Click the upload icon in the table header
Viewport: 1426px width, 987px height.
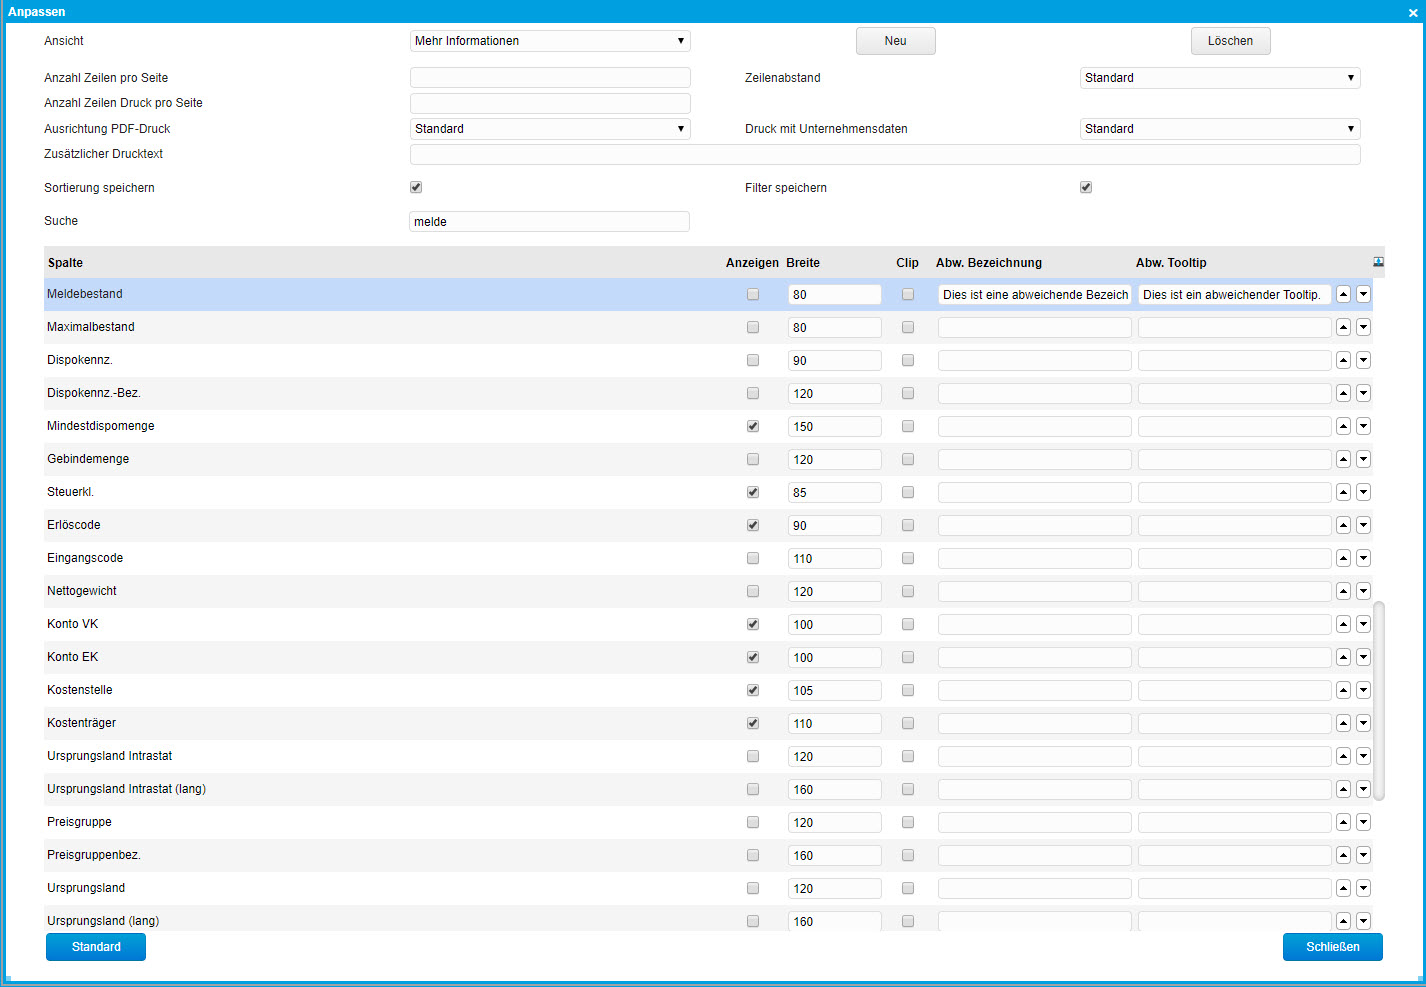[1378, 262]
